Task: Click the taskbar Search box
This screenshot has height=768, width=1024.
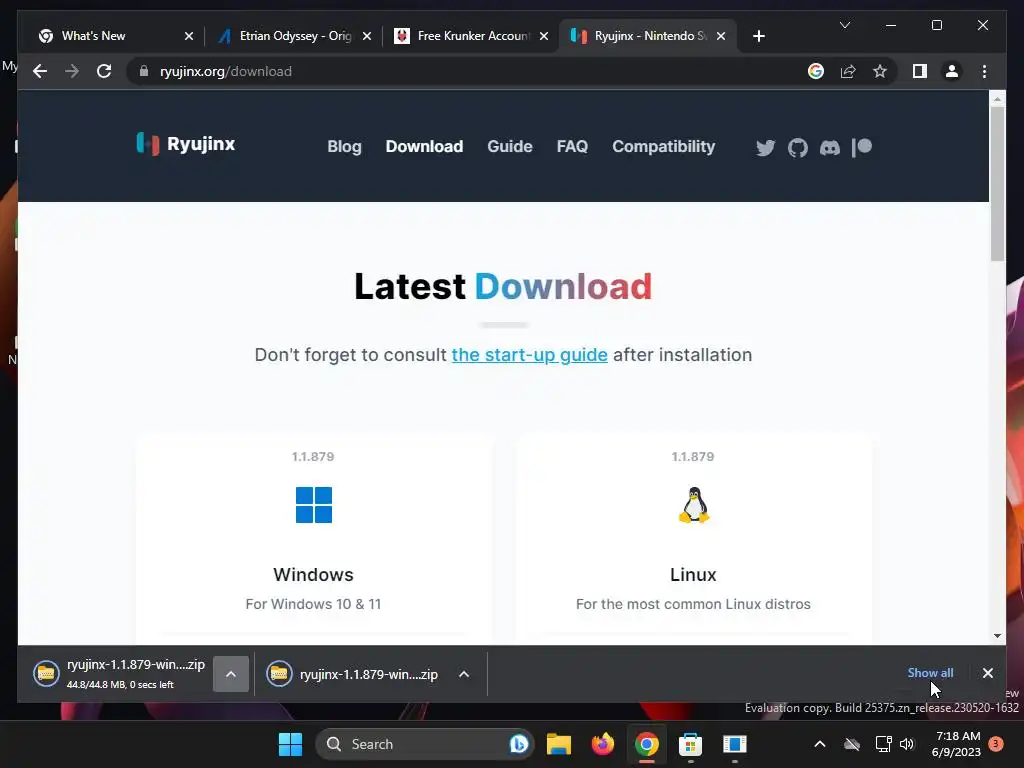Action: point(424,744)
